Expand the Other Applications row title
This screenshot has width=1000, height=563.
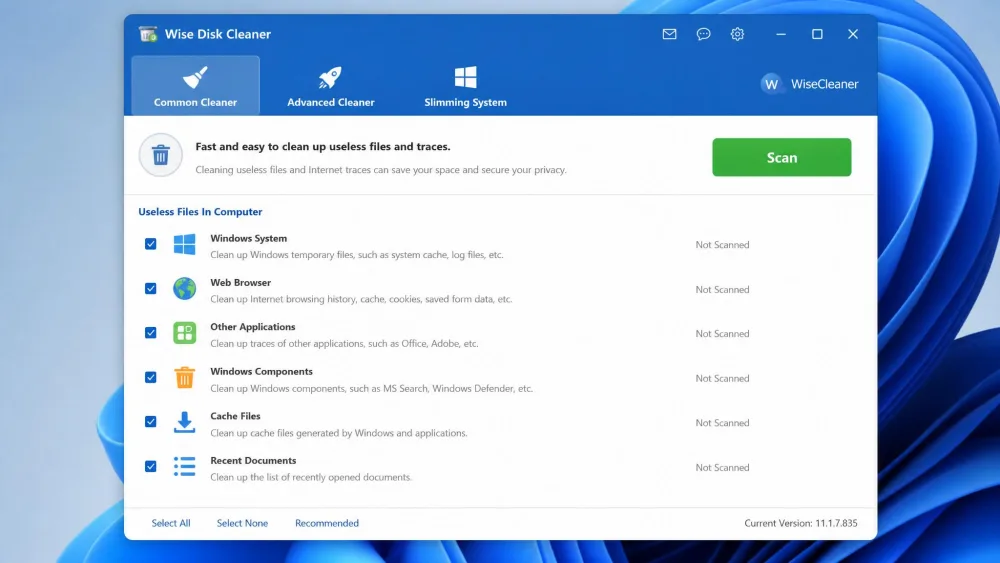253,326
